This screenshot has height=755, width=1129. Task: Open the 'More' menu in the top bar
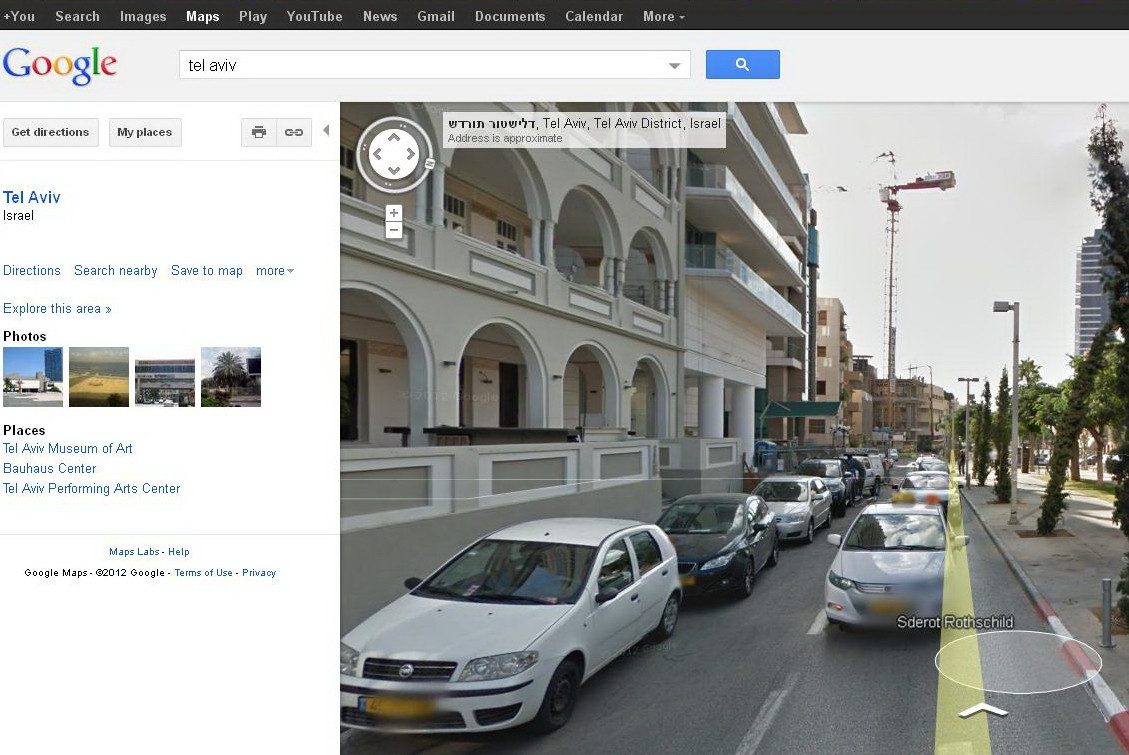pos(662,15)
